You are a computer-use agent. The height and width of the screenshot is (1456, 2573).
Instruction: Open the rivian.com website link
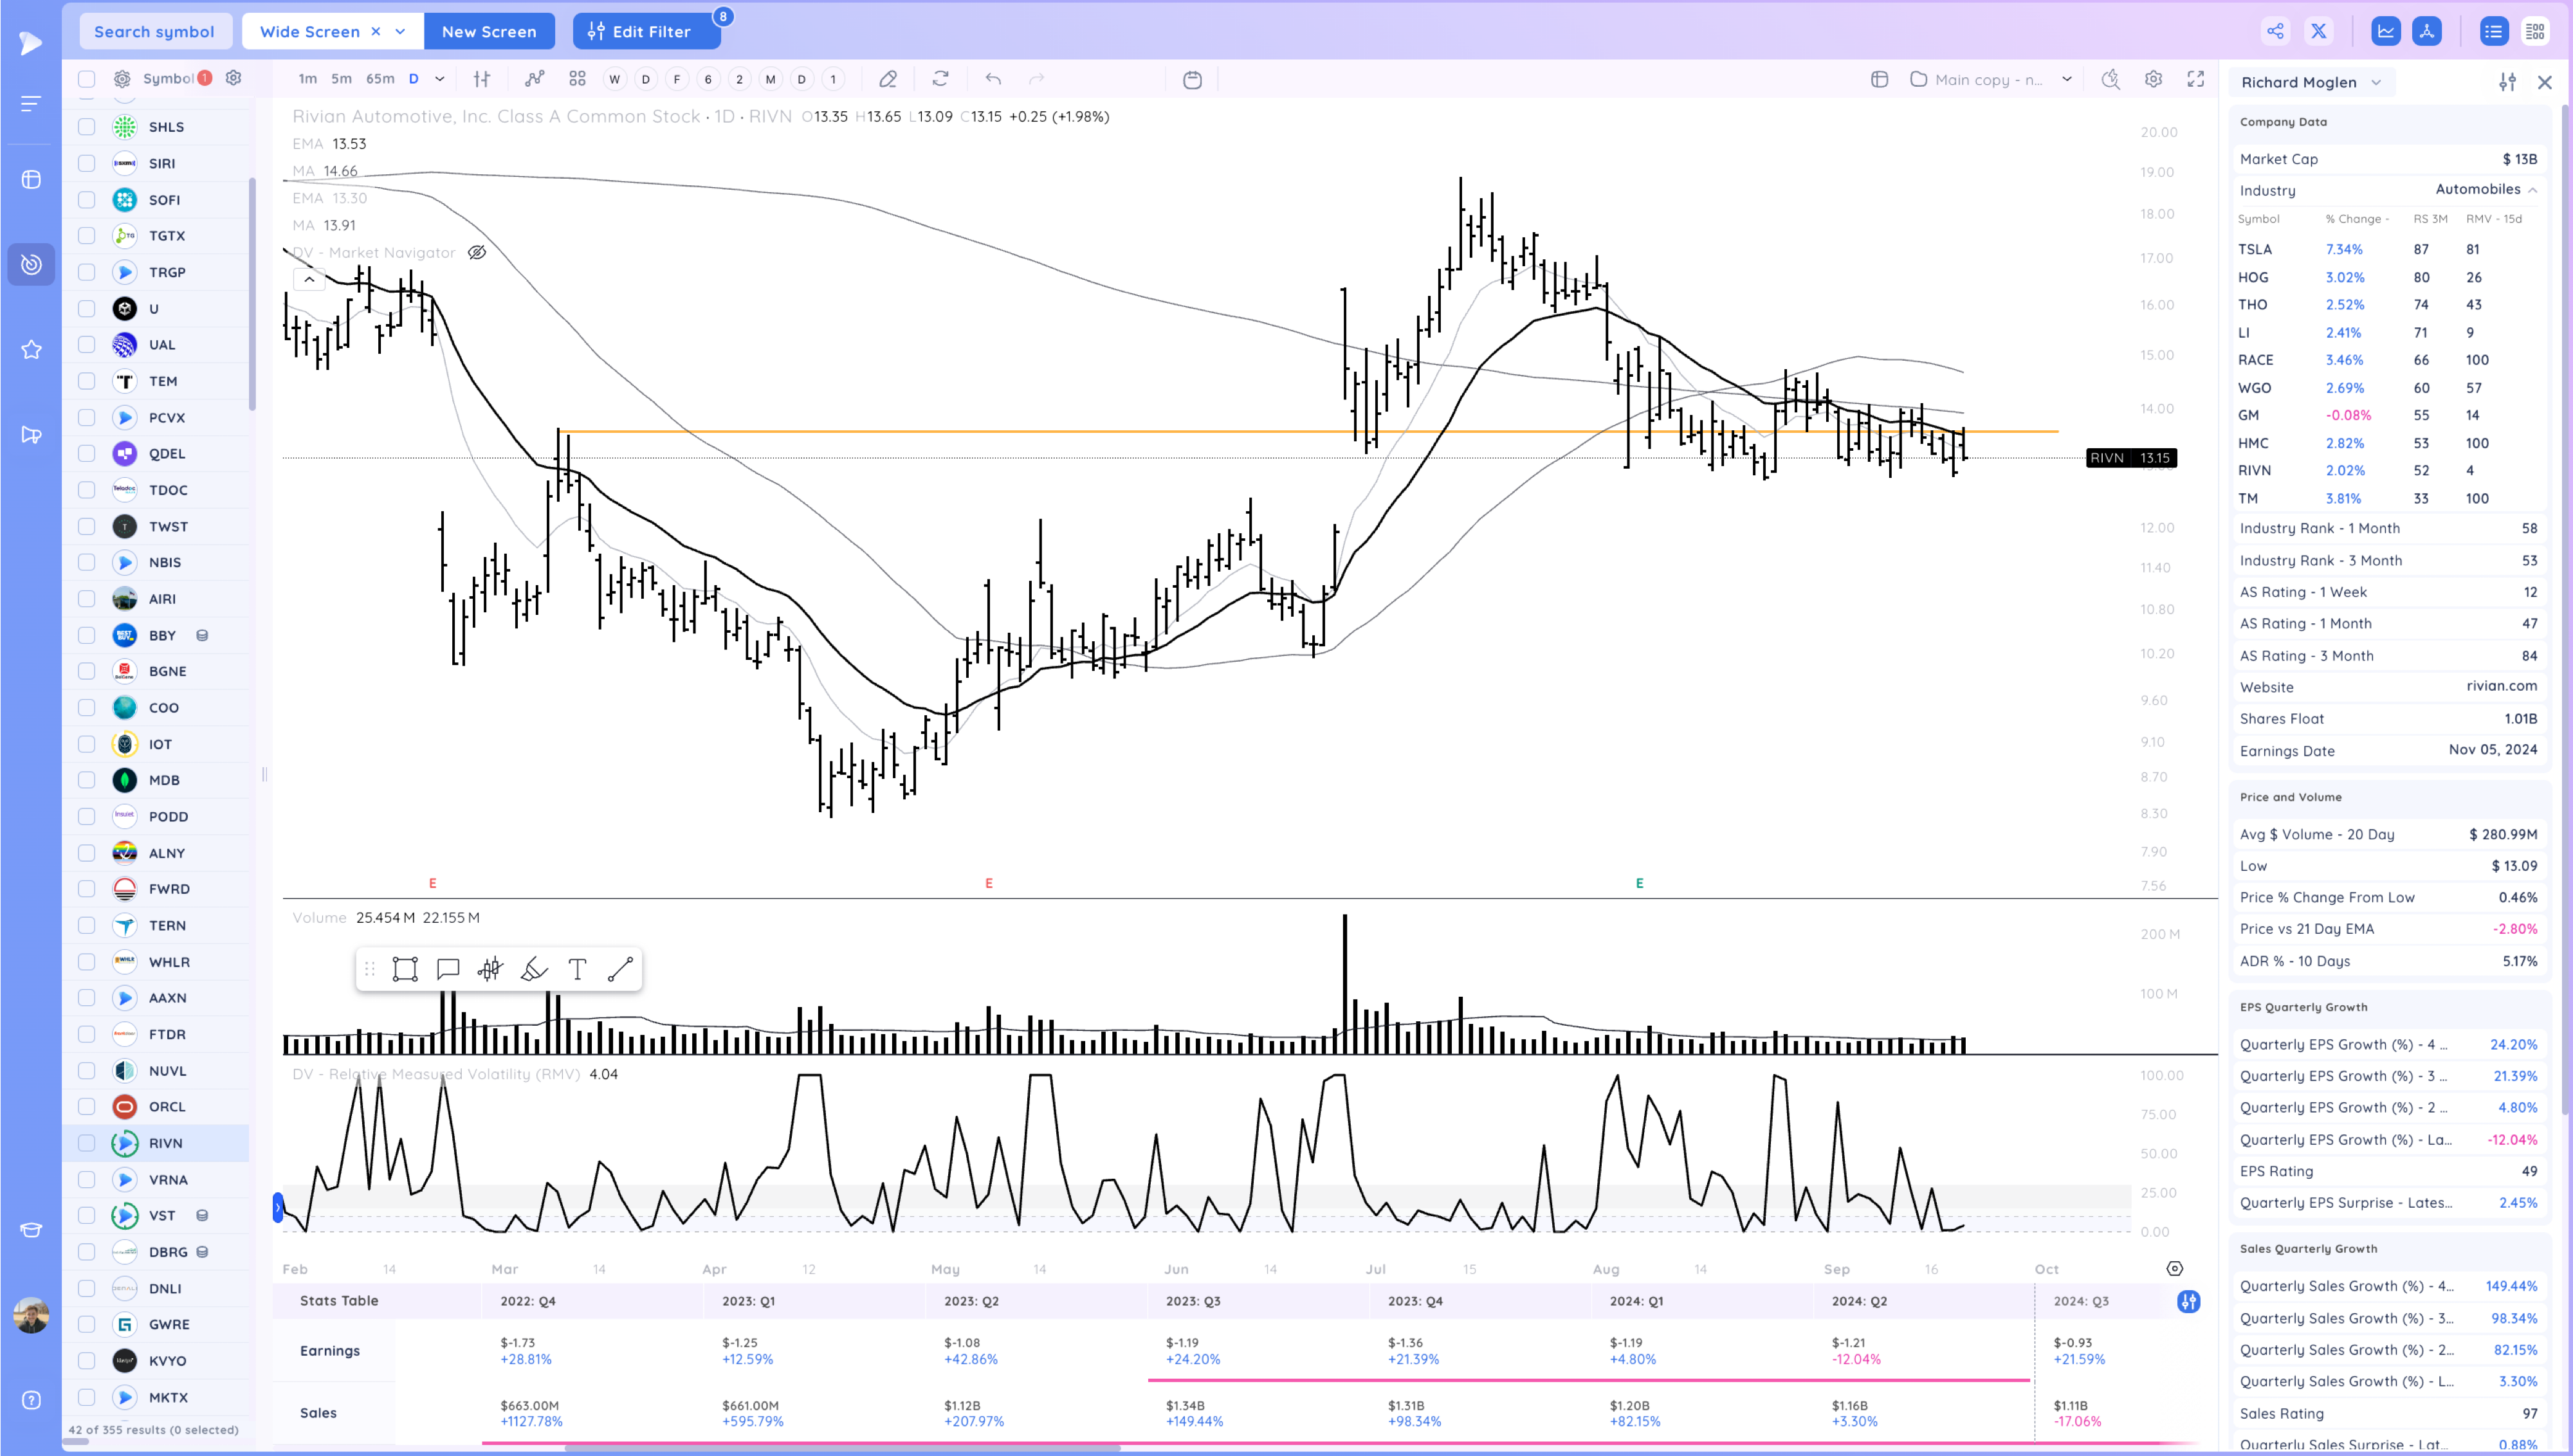point(2501,686)
